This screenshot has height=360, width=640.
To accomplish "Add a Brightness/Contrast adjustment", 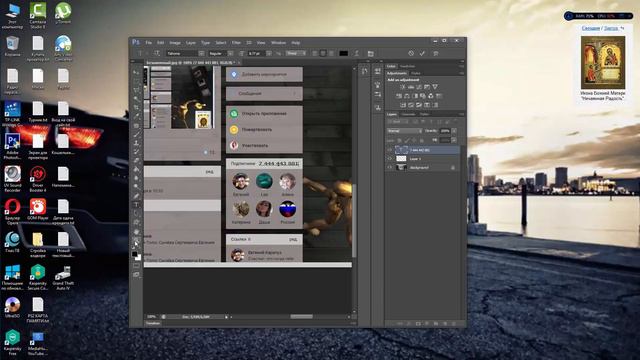I will (x=403, y=87).
